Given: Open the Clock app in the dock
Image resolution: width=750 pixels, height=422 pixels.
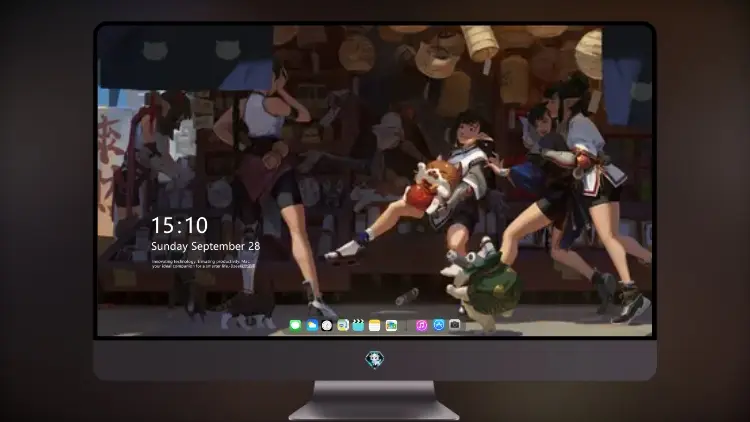Looking at the screenshot, I should click(327, 325).
